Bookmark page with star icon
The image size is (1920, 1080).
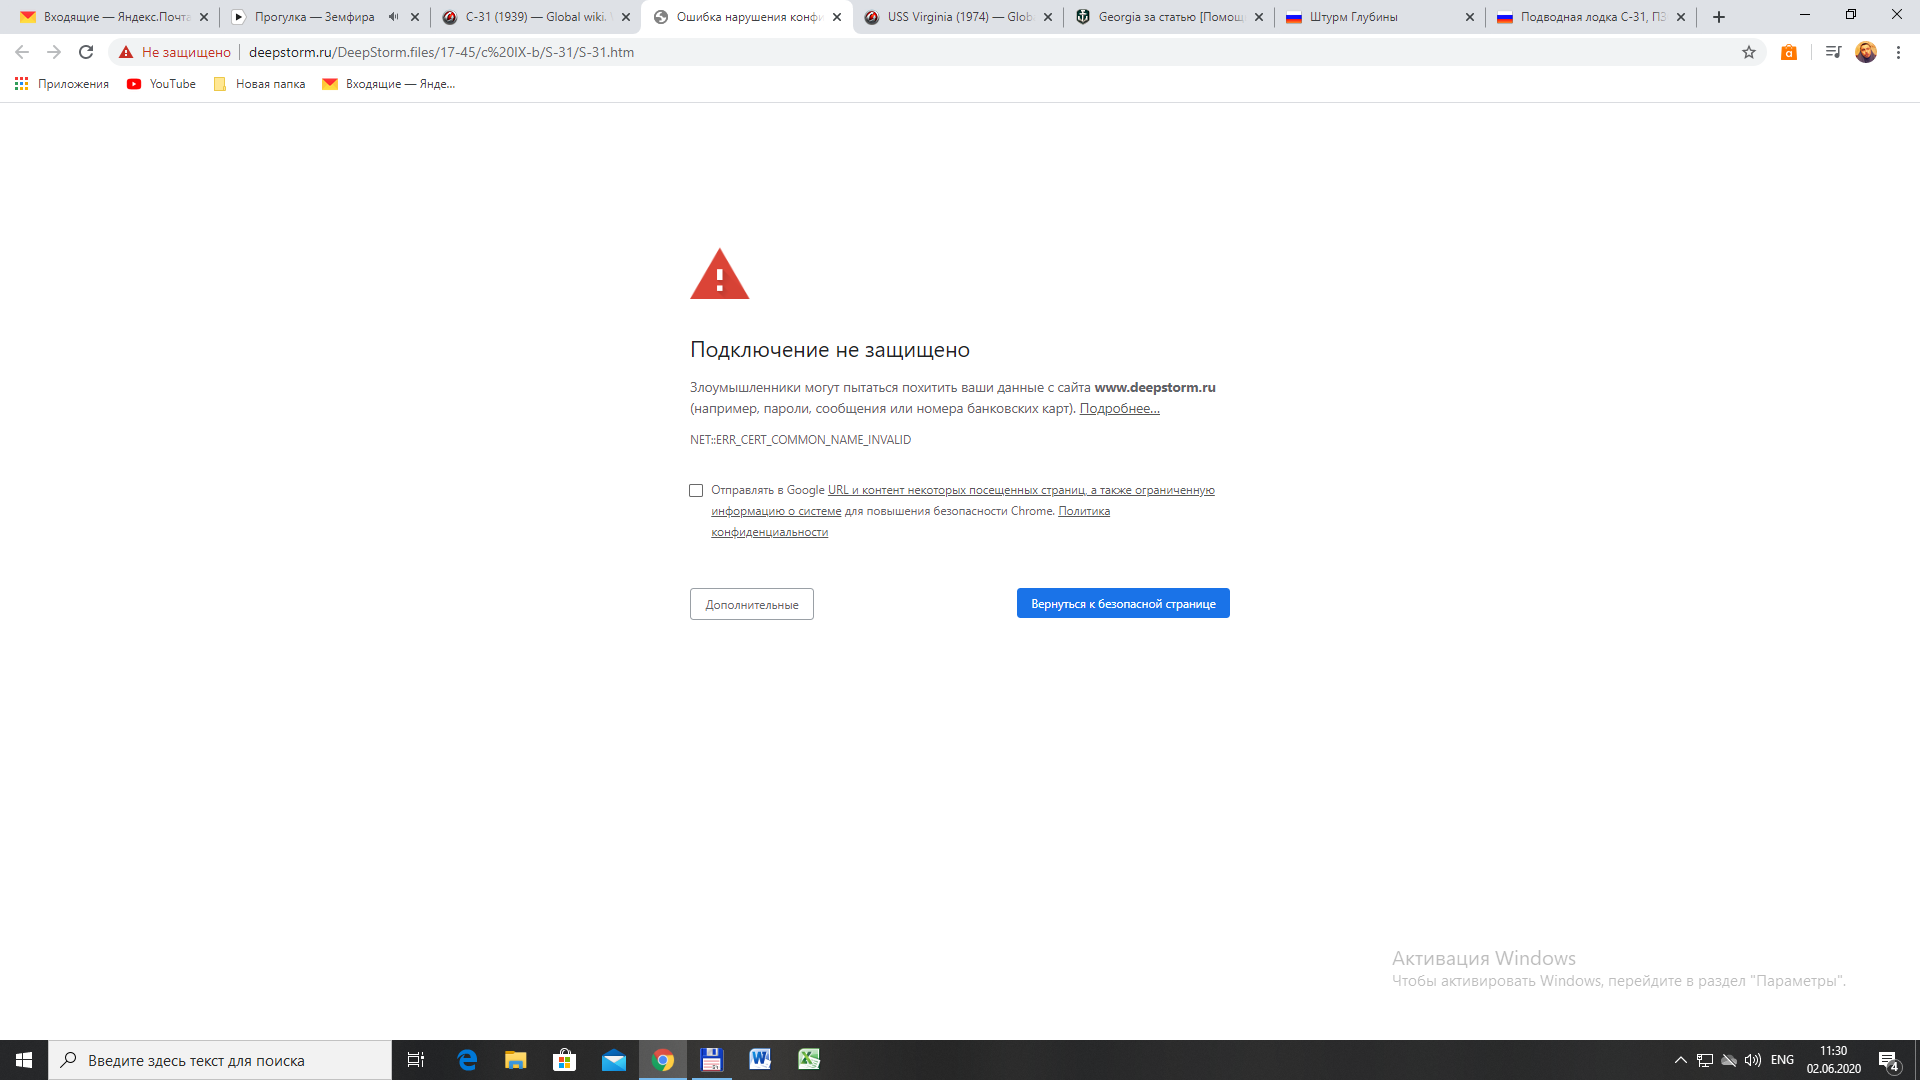1749,52
